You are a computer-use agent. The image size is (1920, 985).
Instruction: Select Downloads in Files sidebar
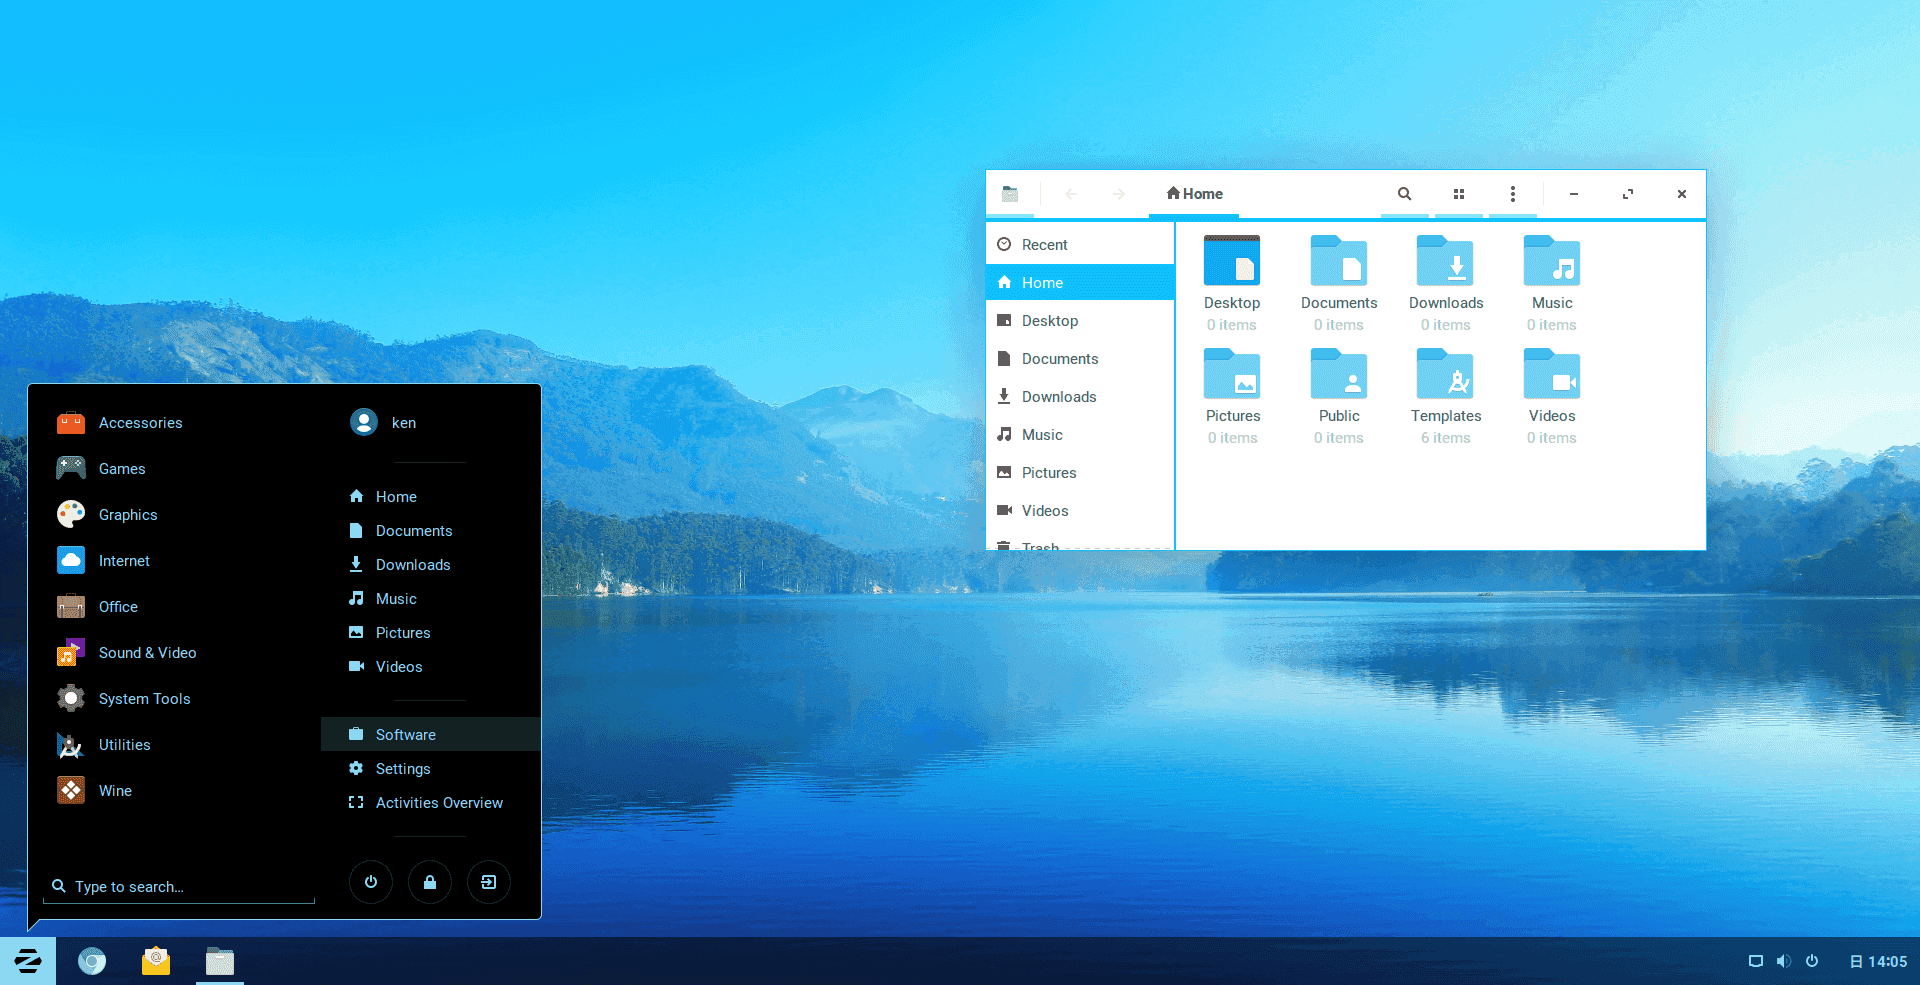1080,397
